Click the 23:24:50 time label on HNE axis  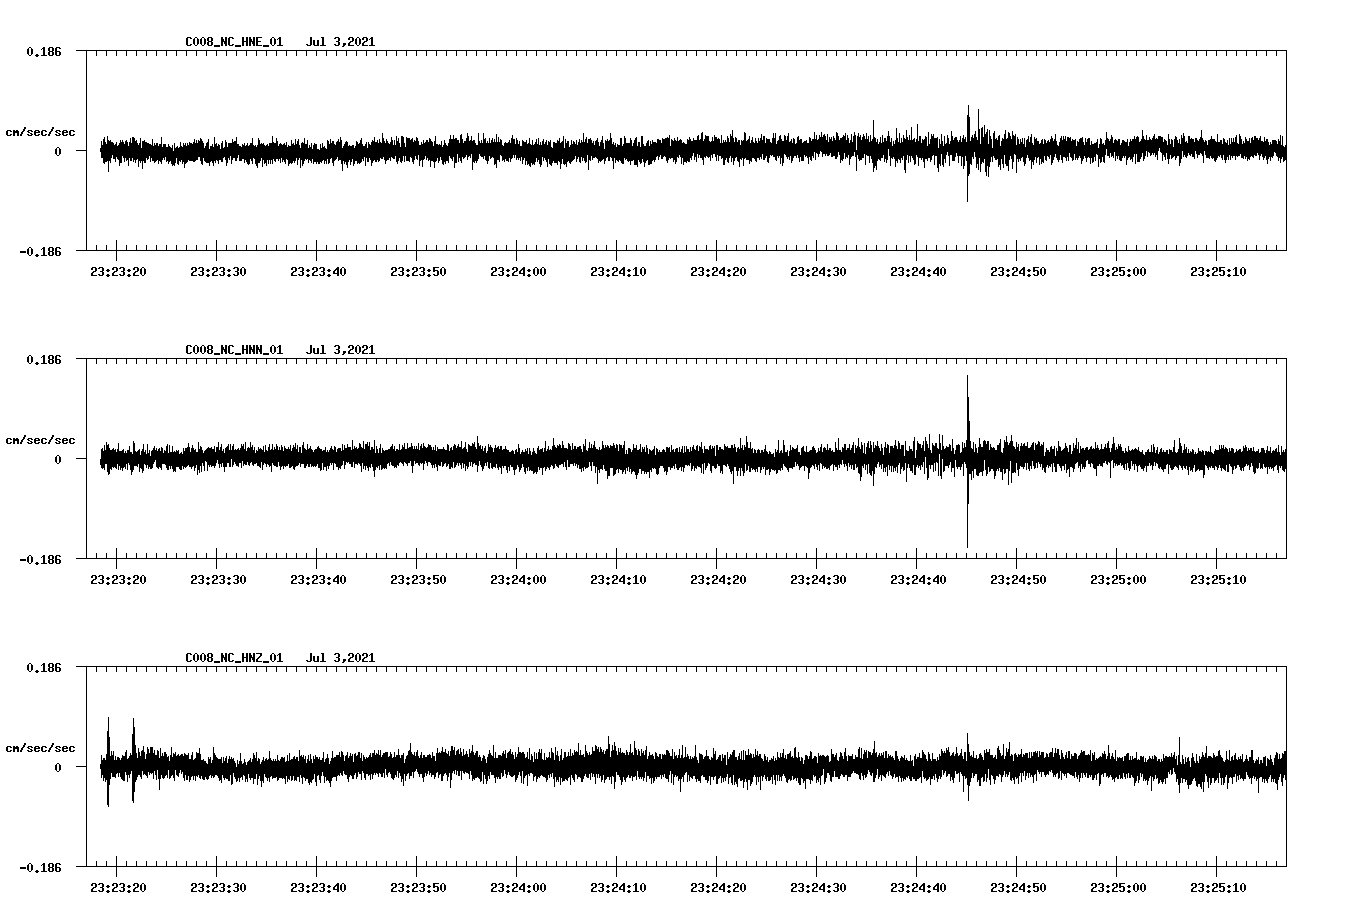[x=1018, y=271]
